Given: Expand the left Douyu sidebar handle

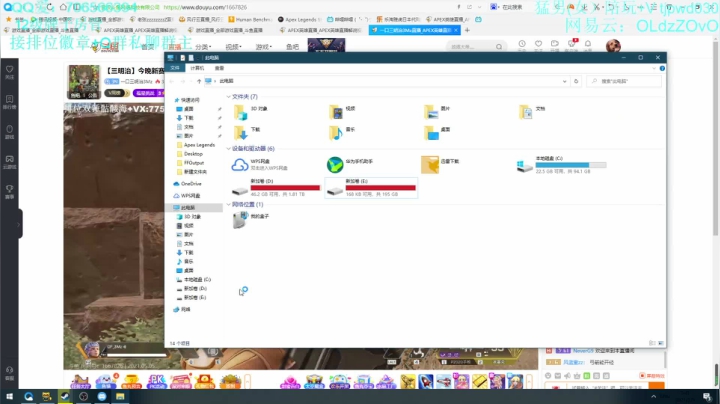Looking at the screenshot, I should click(x=19, y=224).
